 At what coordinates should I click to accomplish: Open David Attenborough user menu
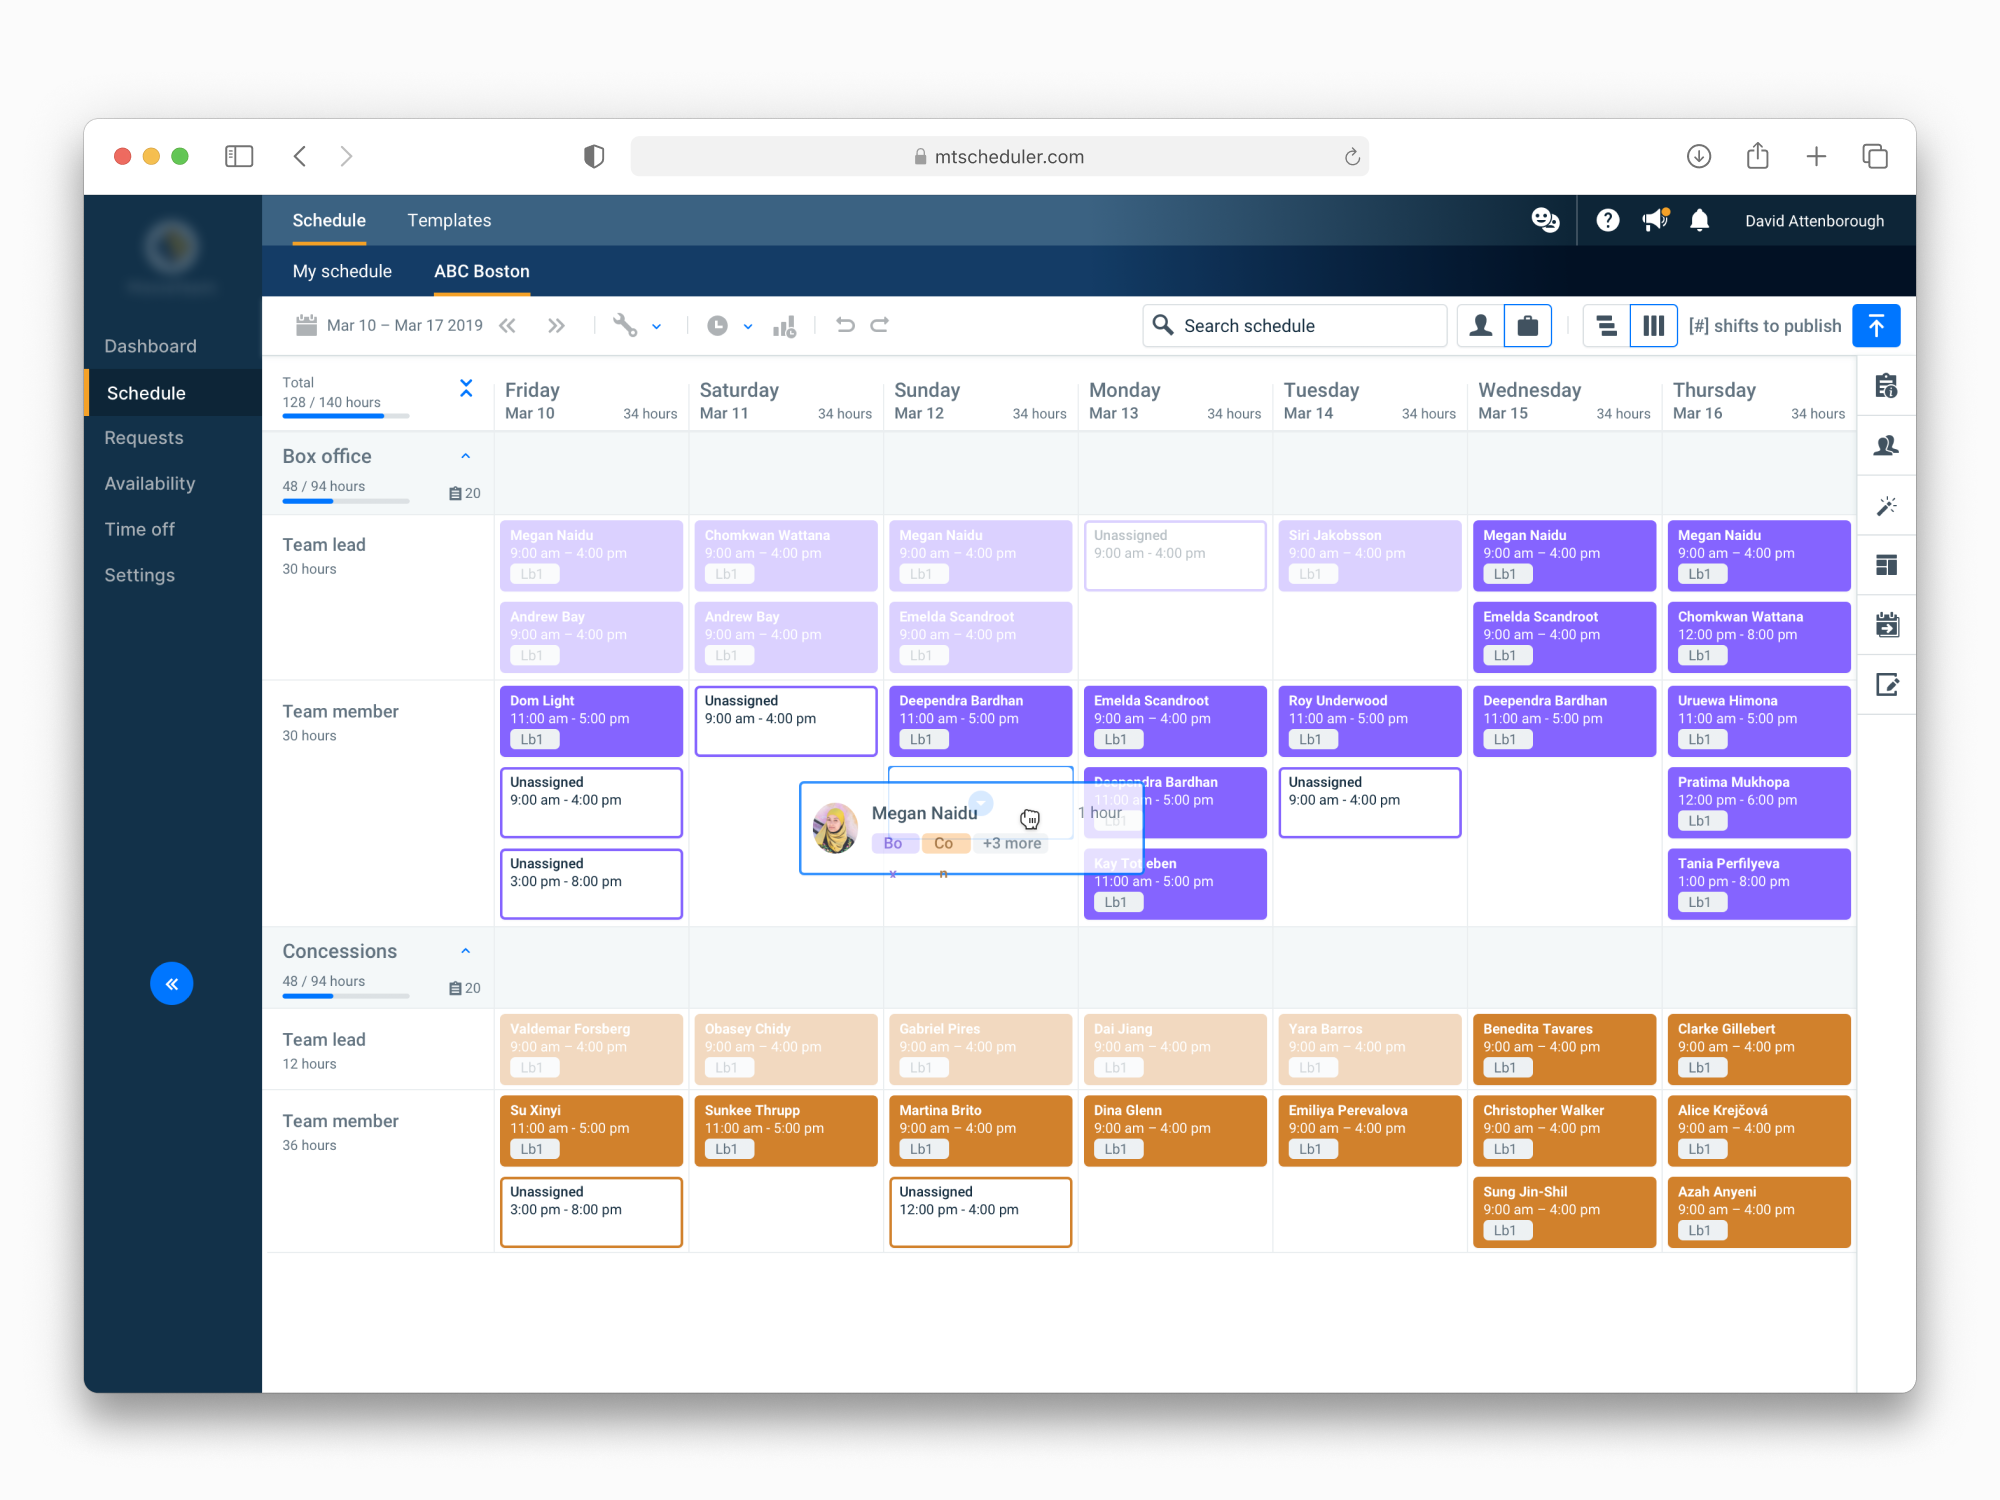[x=1814, y=221]
